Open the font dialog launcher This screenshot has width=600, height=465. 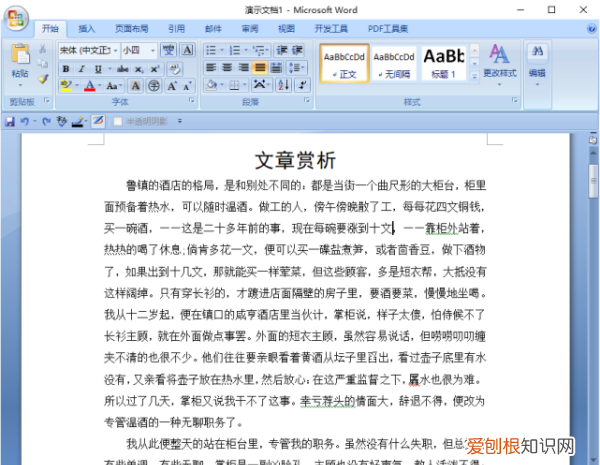[x=191, y=100]
